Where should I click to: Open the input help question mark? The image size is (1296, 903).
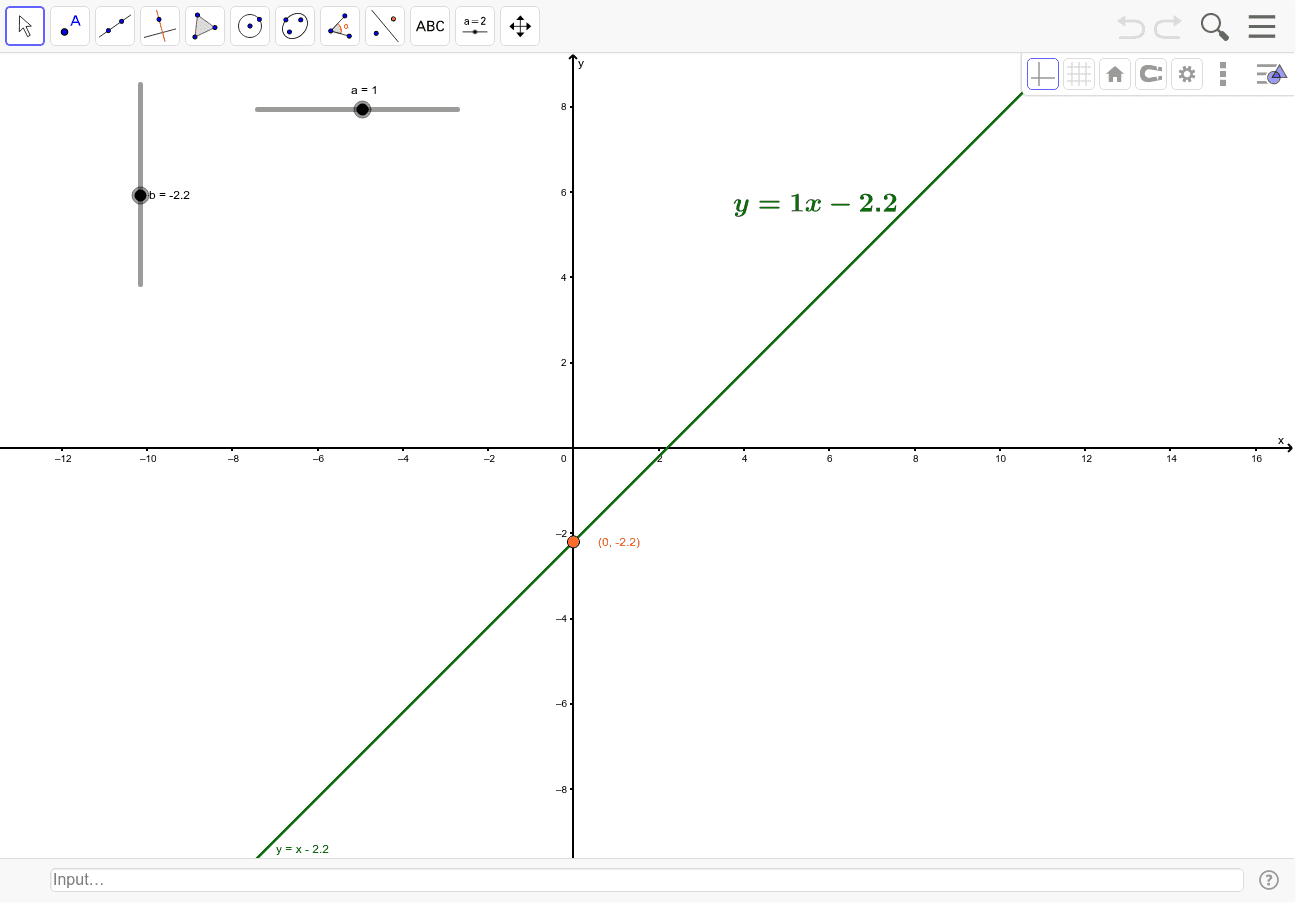pos(1269,880)
